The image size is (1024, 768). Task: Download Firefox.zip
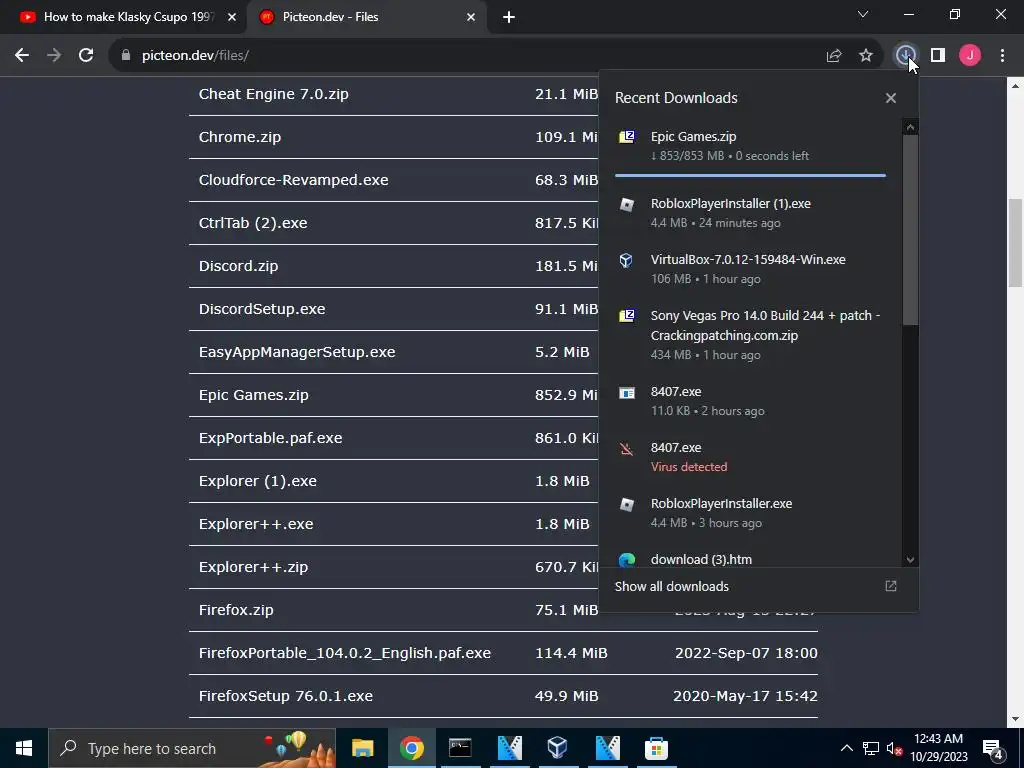(236, 610)
